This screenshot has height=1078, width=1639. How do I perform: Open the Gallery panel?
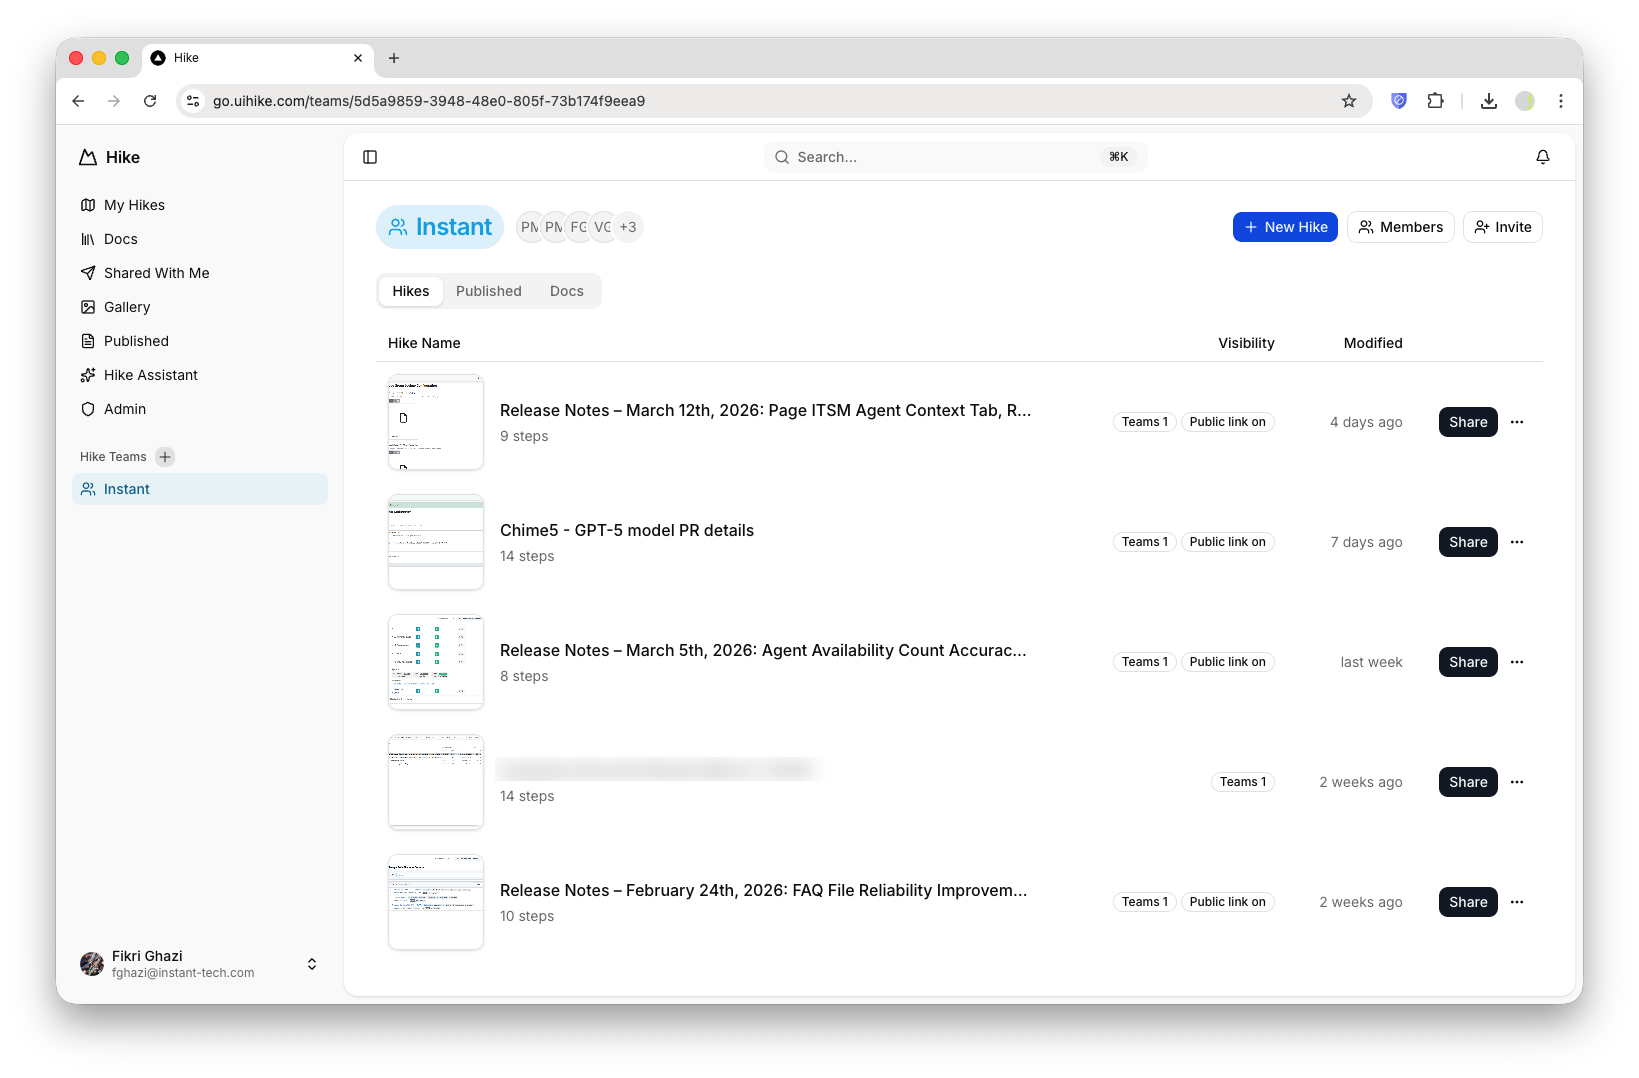(126, 306)
